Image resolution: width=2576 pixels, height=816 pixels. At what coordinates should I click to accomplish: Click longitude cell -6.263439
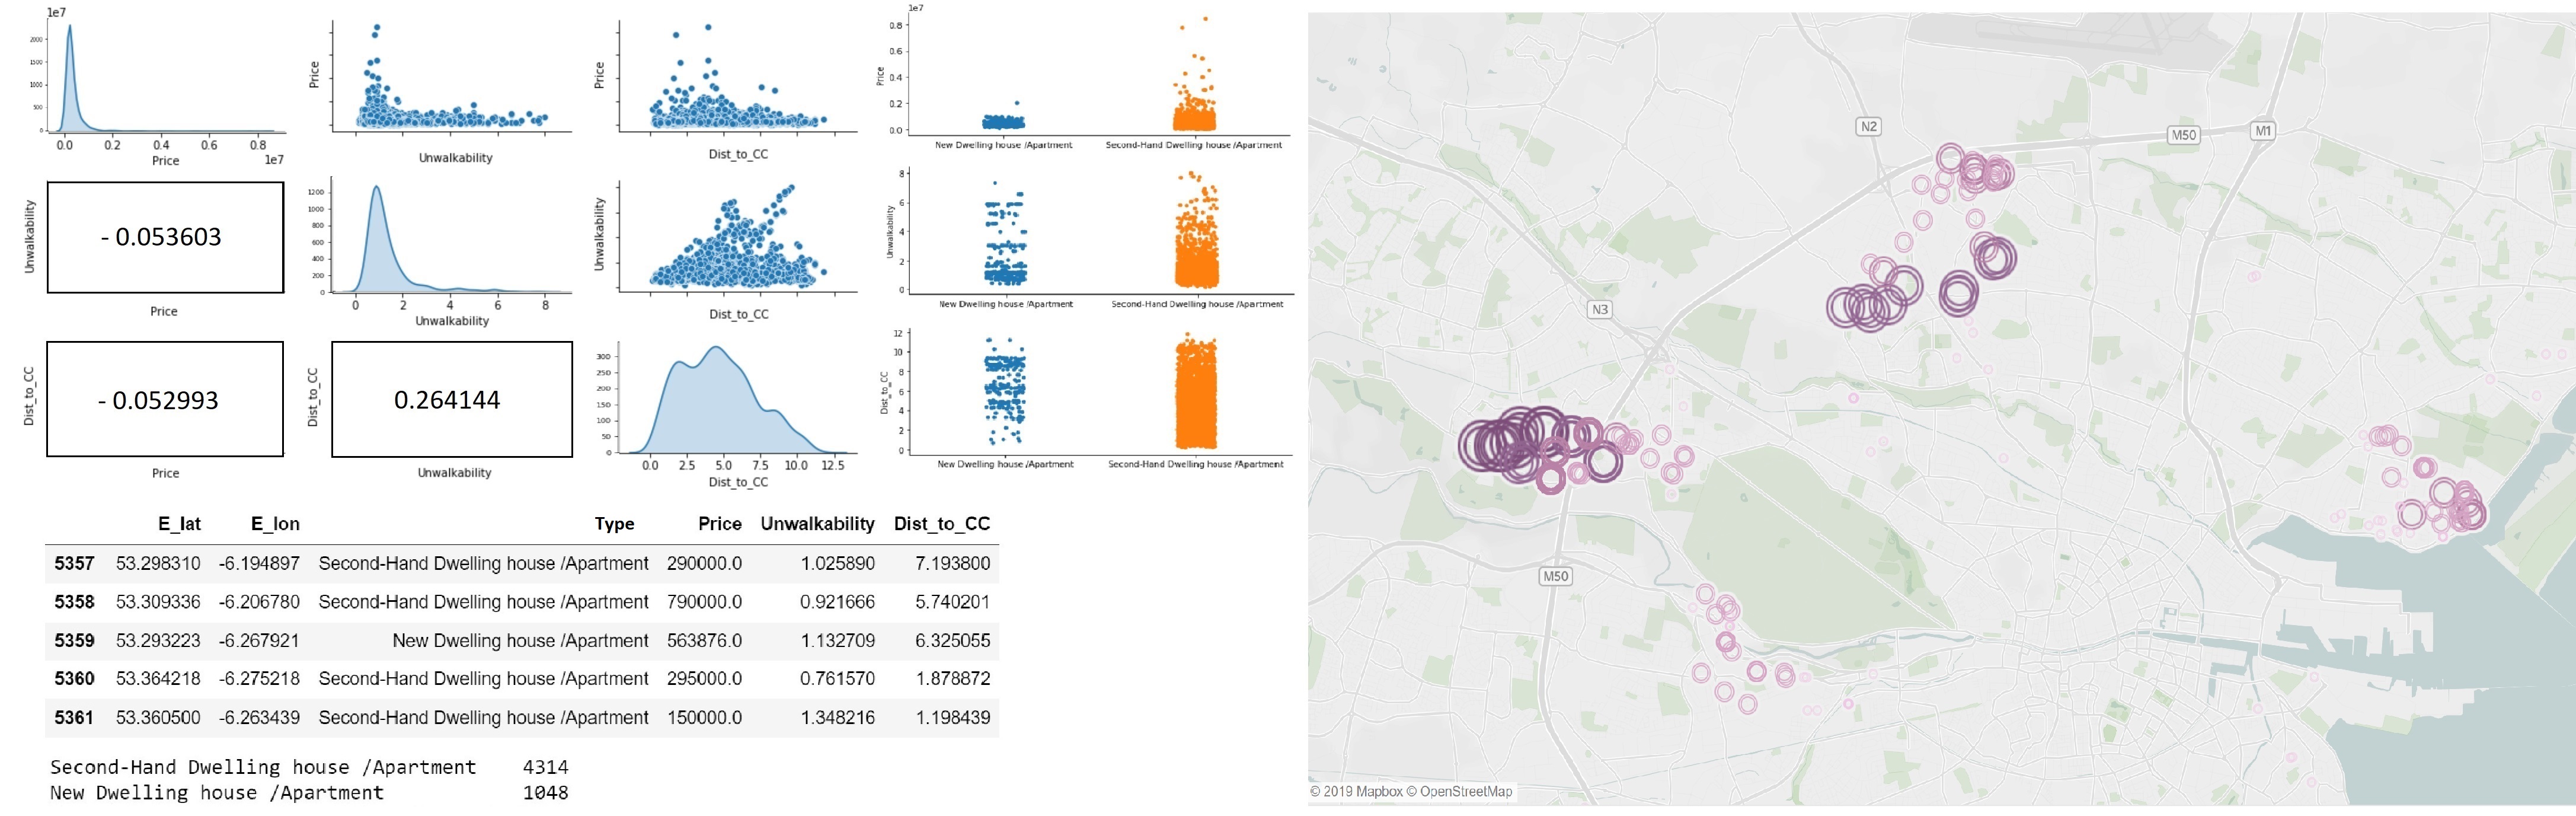[x=259, y=718]
